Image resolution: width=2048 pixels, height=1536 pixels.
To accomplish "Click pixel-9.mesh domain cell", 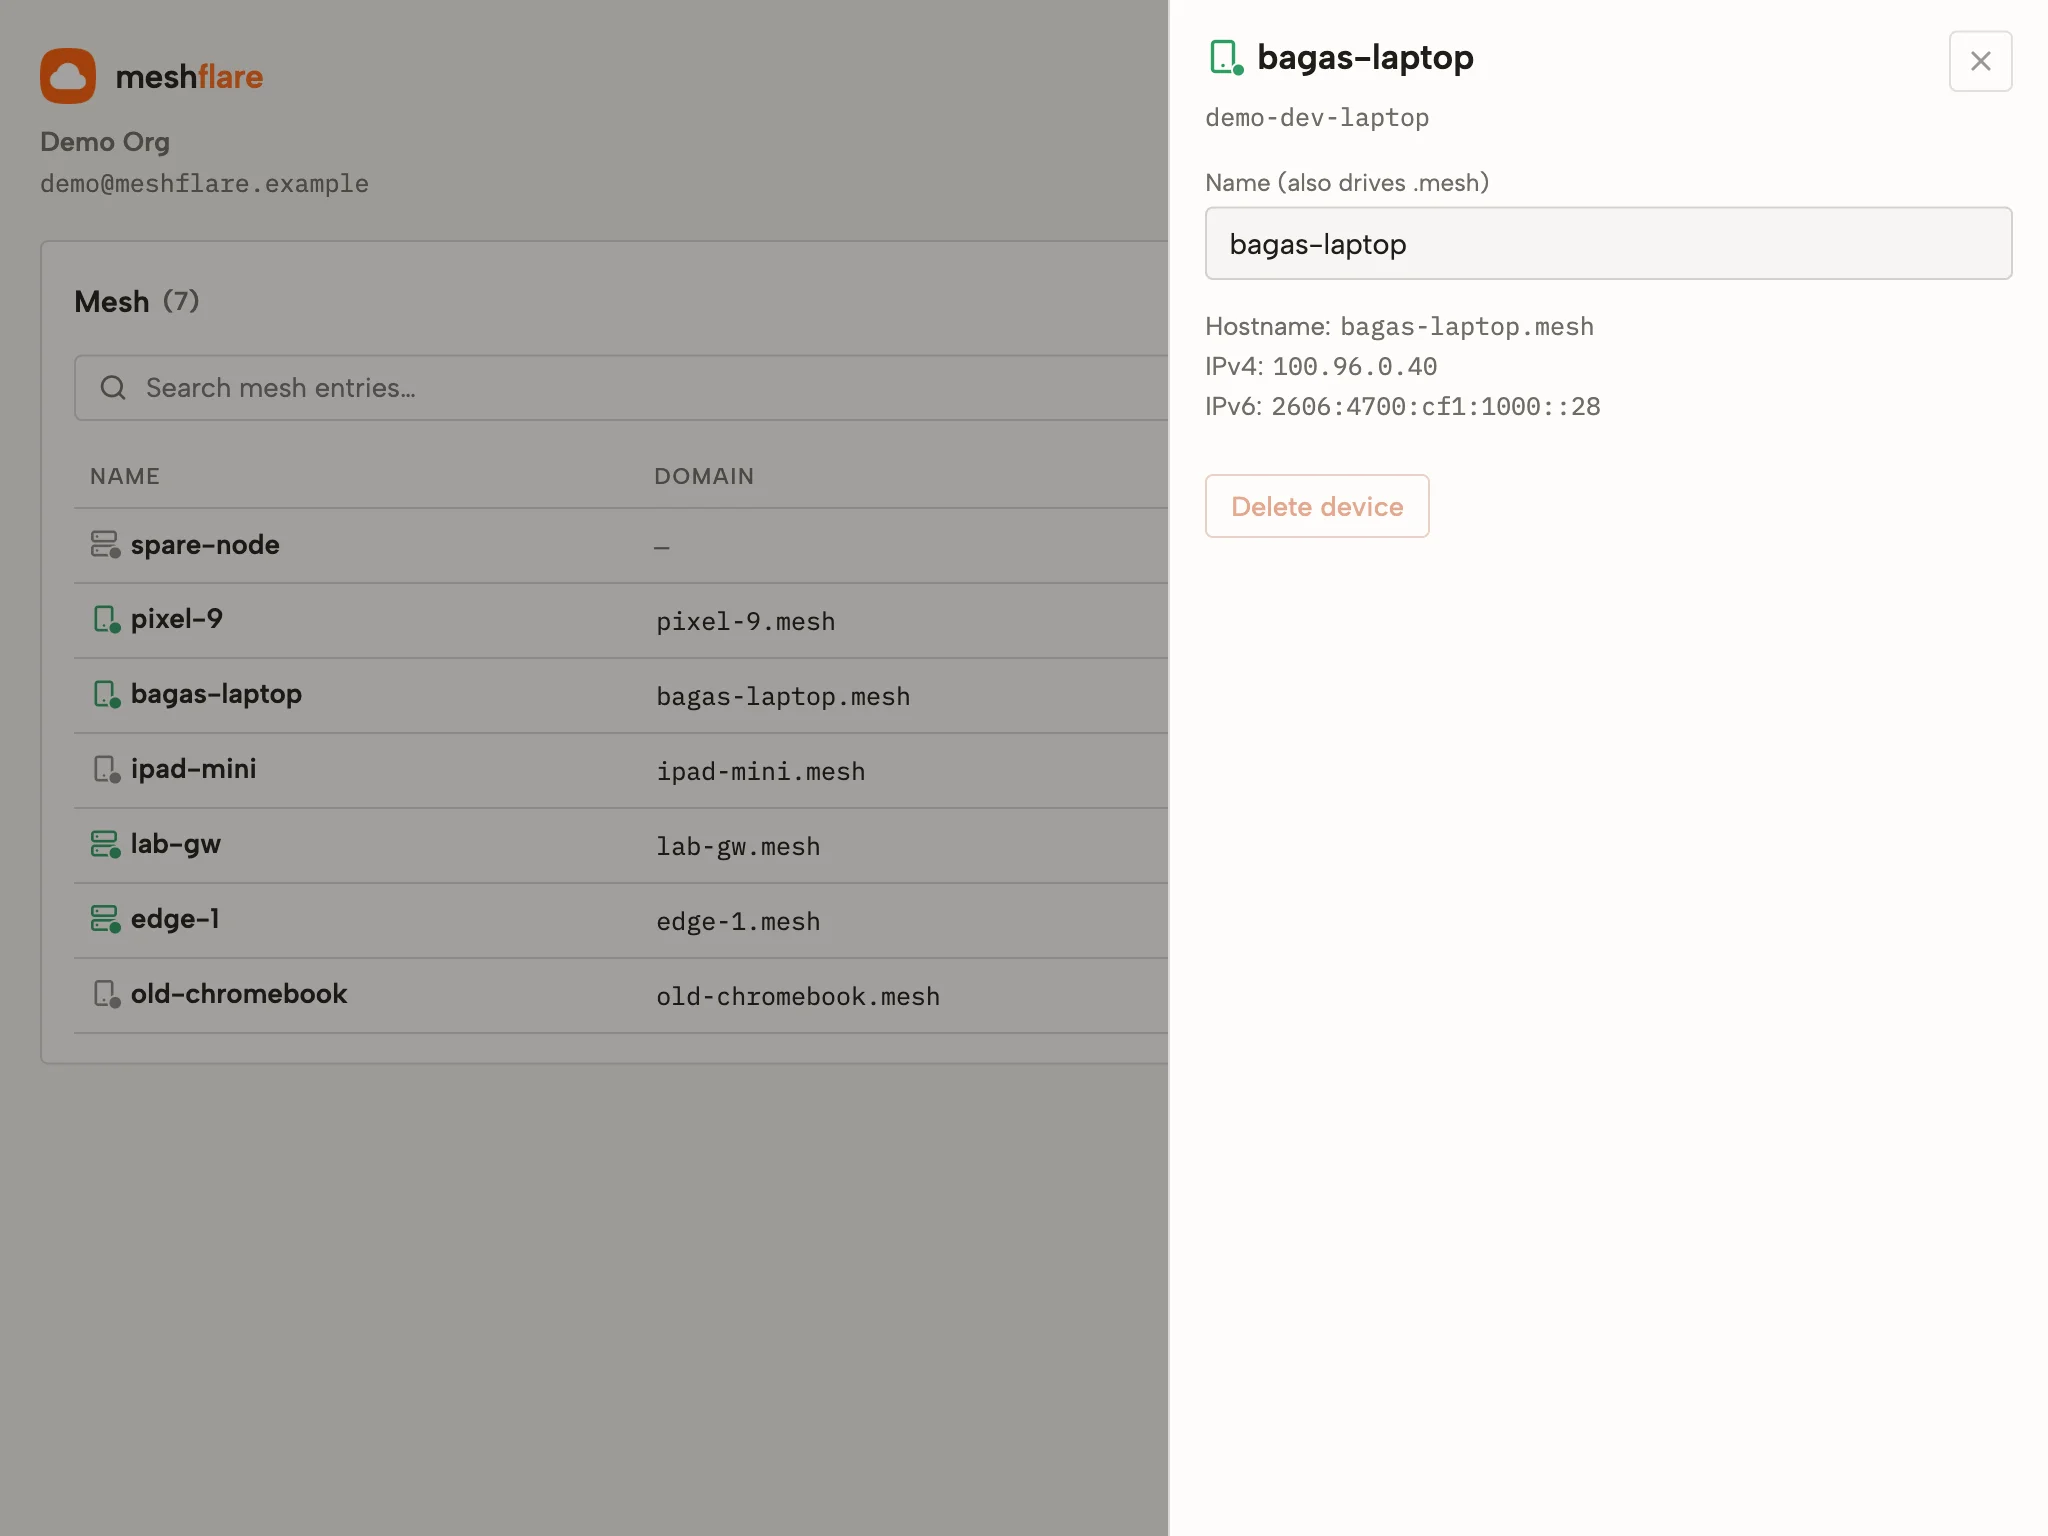I will tap(746, 622).
